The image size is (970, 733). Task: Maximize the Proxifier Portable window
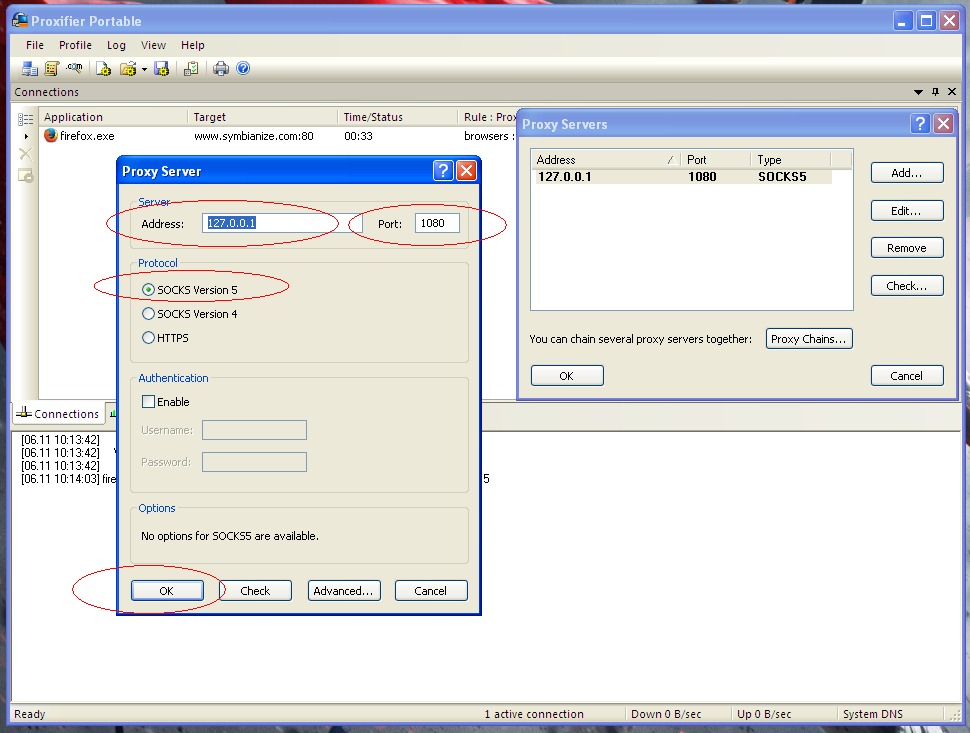tap(927, 21)
